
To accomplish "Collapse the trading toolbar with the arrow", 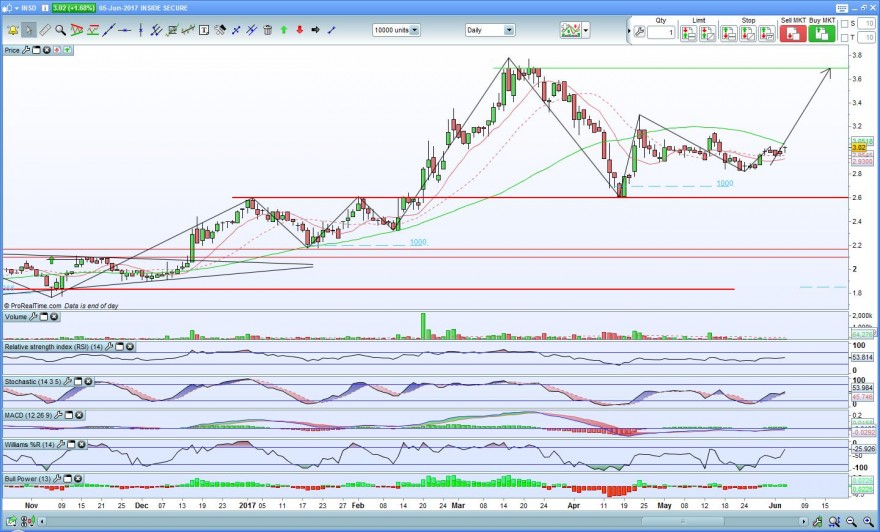I will click(x=629, y=31).
